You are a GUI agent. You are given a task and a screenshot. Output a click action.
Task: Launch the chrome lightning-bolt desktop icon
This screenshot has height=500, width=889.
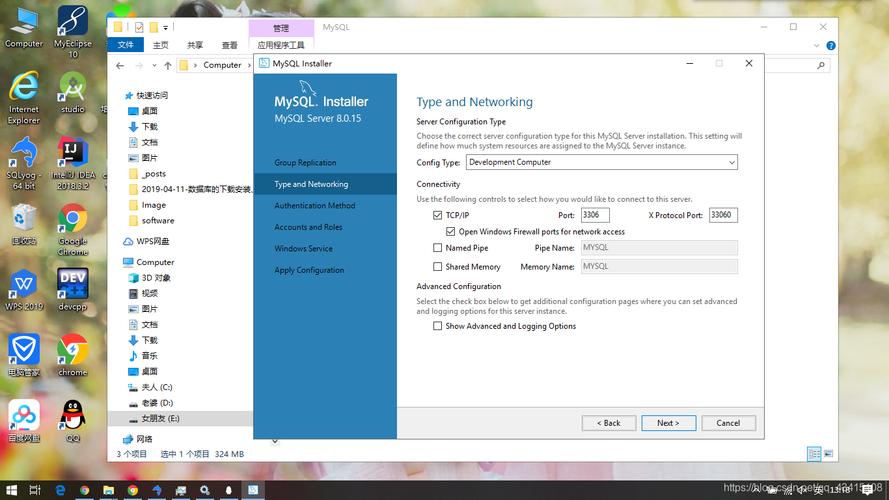coord(73,355)
